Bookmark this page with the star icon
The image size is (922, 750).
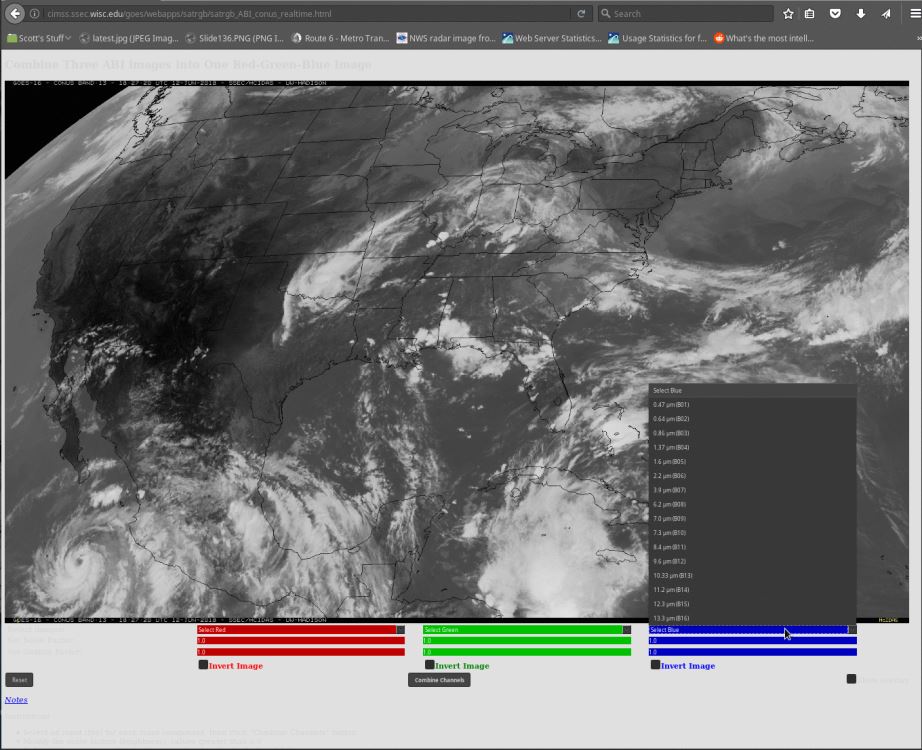click(x=788, y=14)
